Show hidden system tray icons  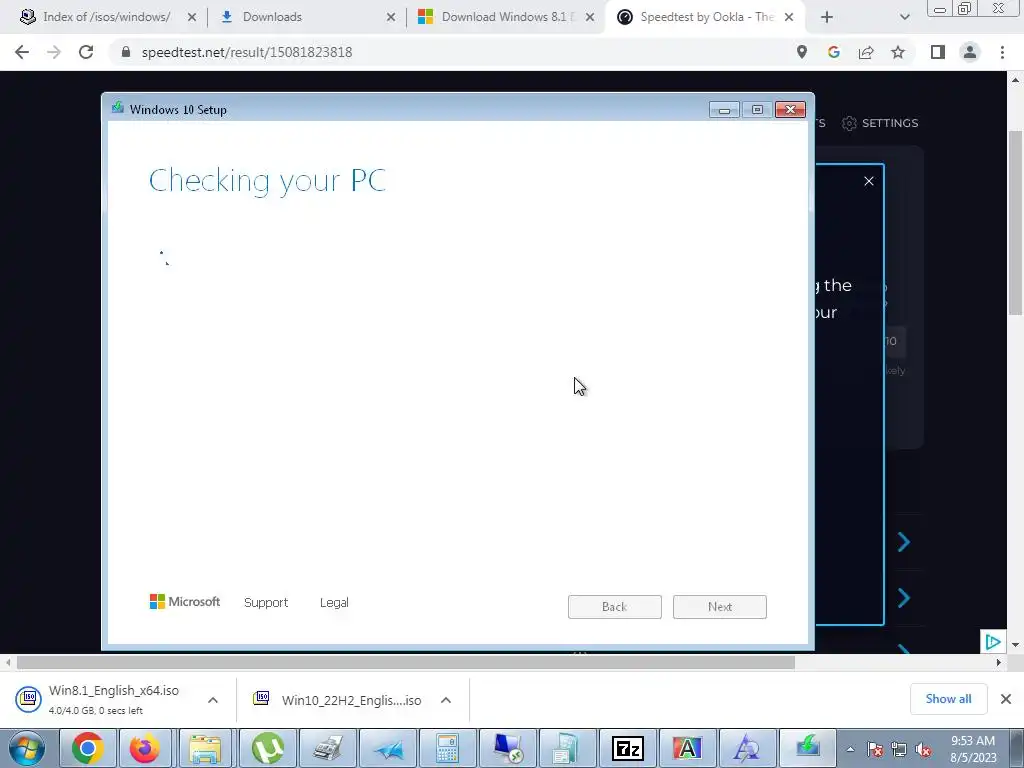click(x=850, y=749)
